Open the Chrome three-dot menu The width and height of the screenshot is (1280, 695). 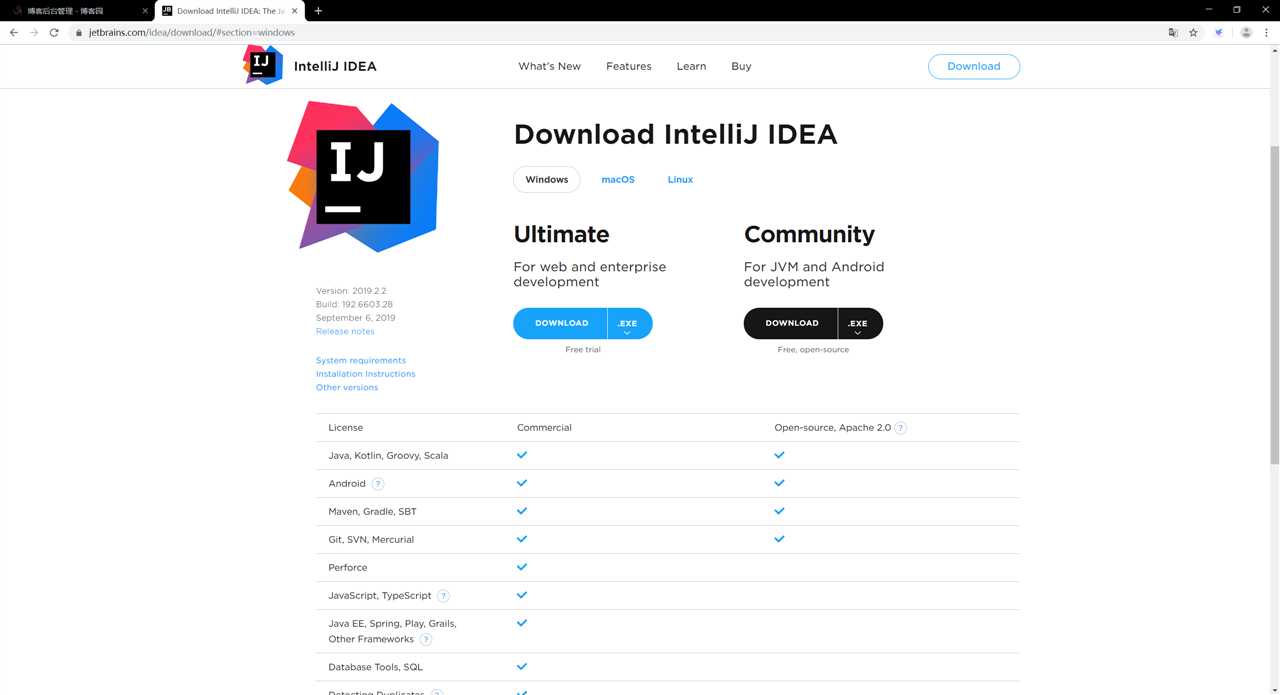point(1266,32)
